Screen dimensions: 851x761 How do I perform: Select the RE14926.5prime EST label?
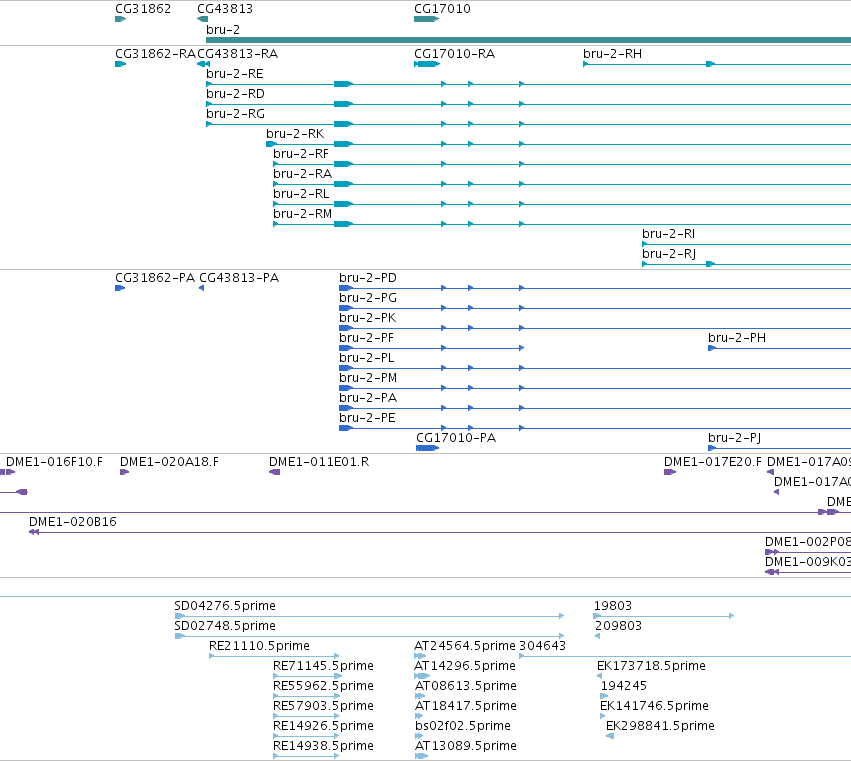323,726
